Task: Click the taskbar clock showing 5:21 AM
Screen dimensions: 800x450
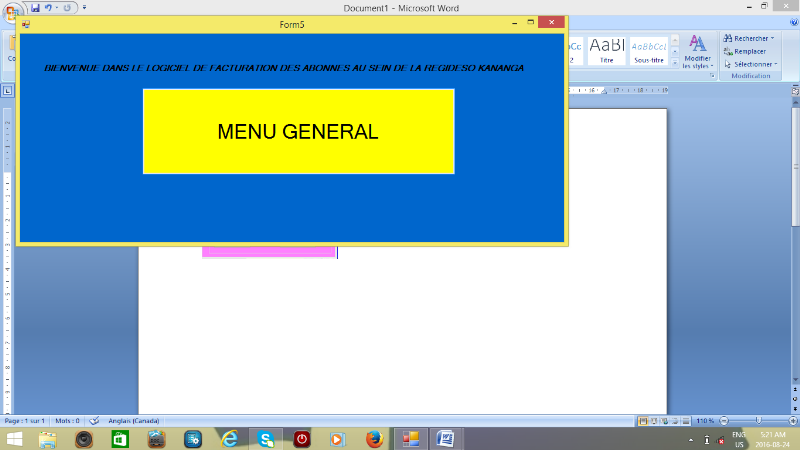Action: (x=772, y=440)
